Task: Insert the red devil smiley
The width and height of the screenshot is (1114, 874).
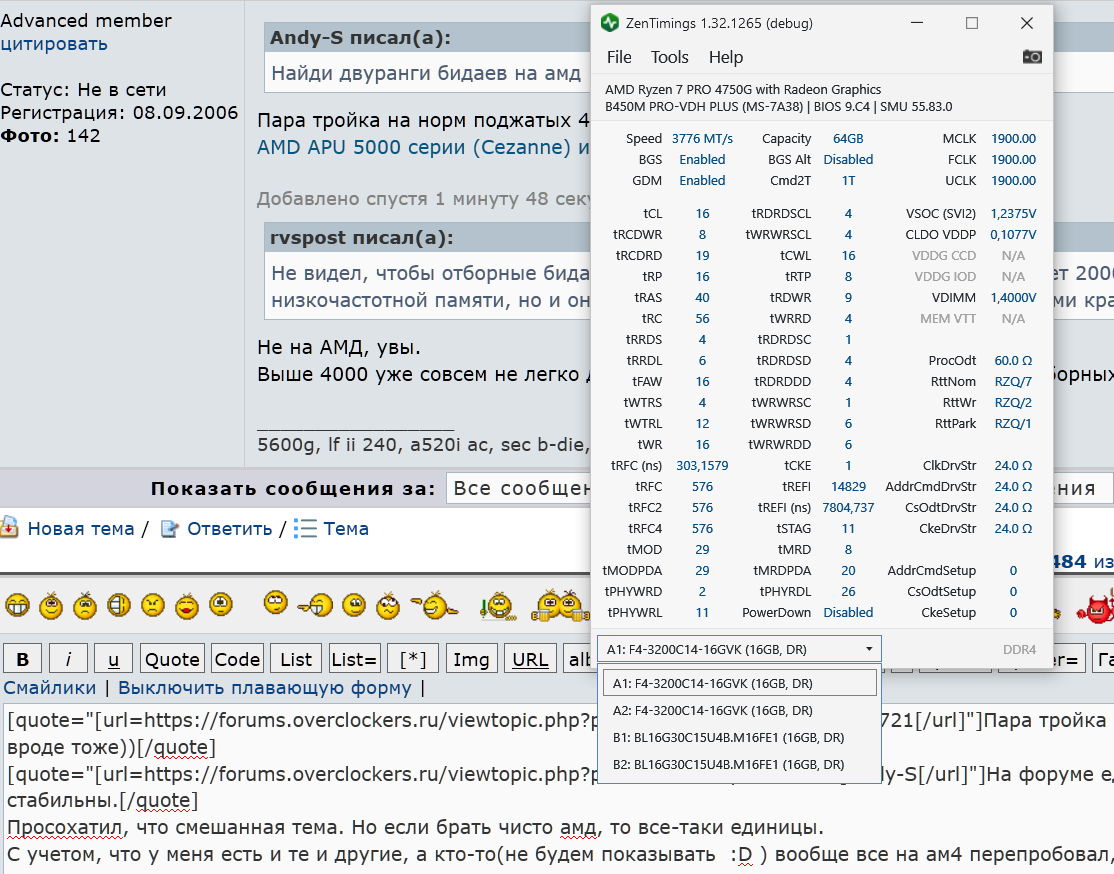Action: 1096,607
